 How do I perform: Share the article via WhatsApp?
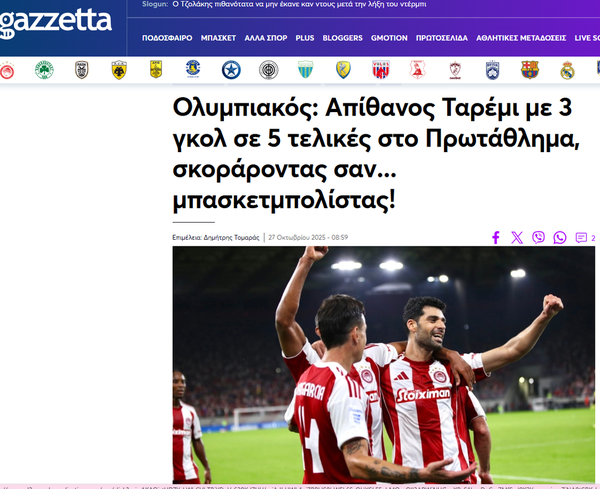560,238
